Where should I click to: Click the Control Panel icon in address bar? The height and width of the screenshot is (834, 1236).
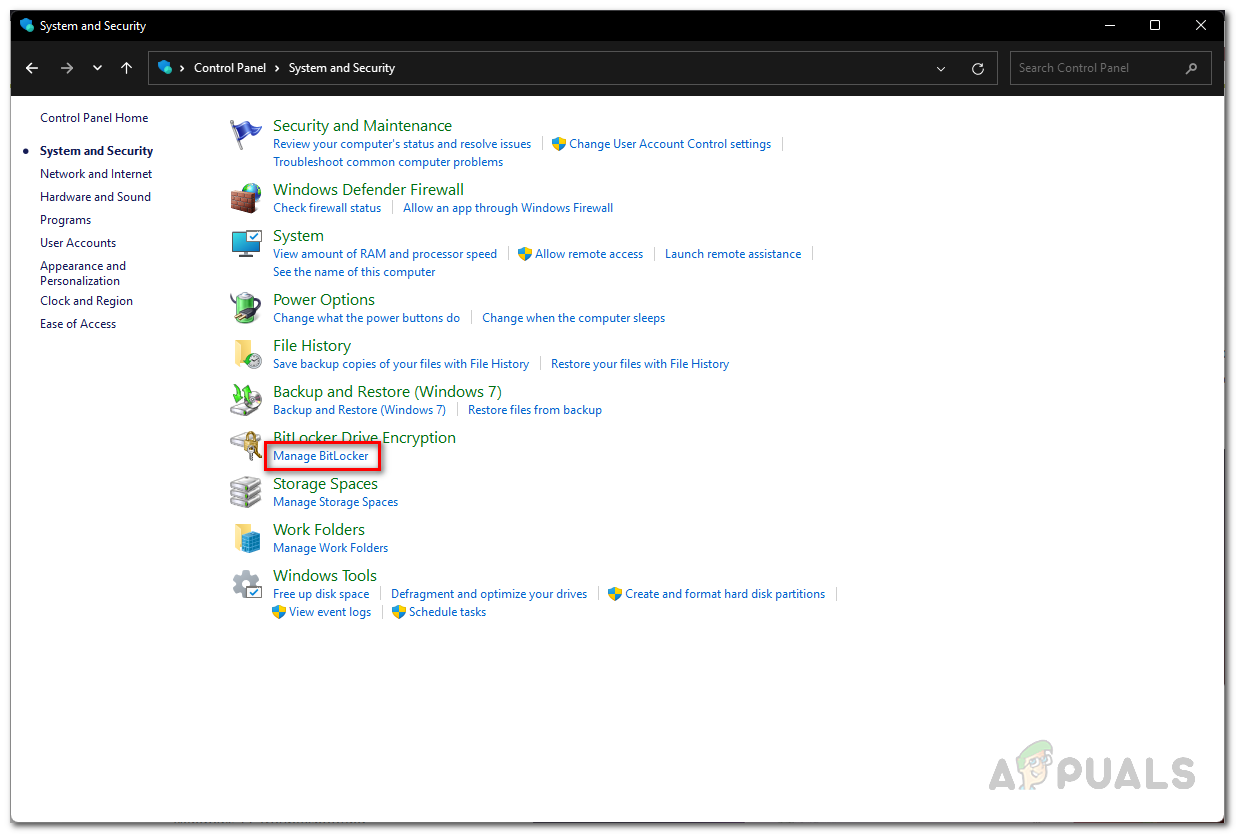(x=165, y=68)
